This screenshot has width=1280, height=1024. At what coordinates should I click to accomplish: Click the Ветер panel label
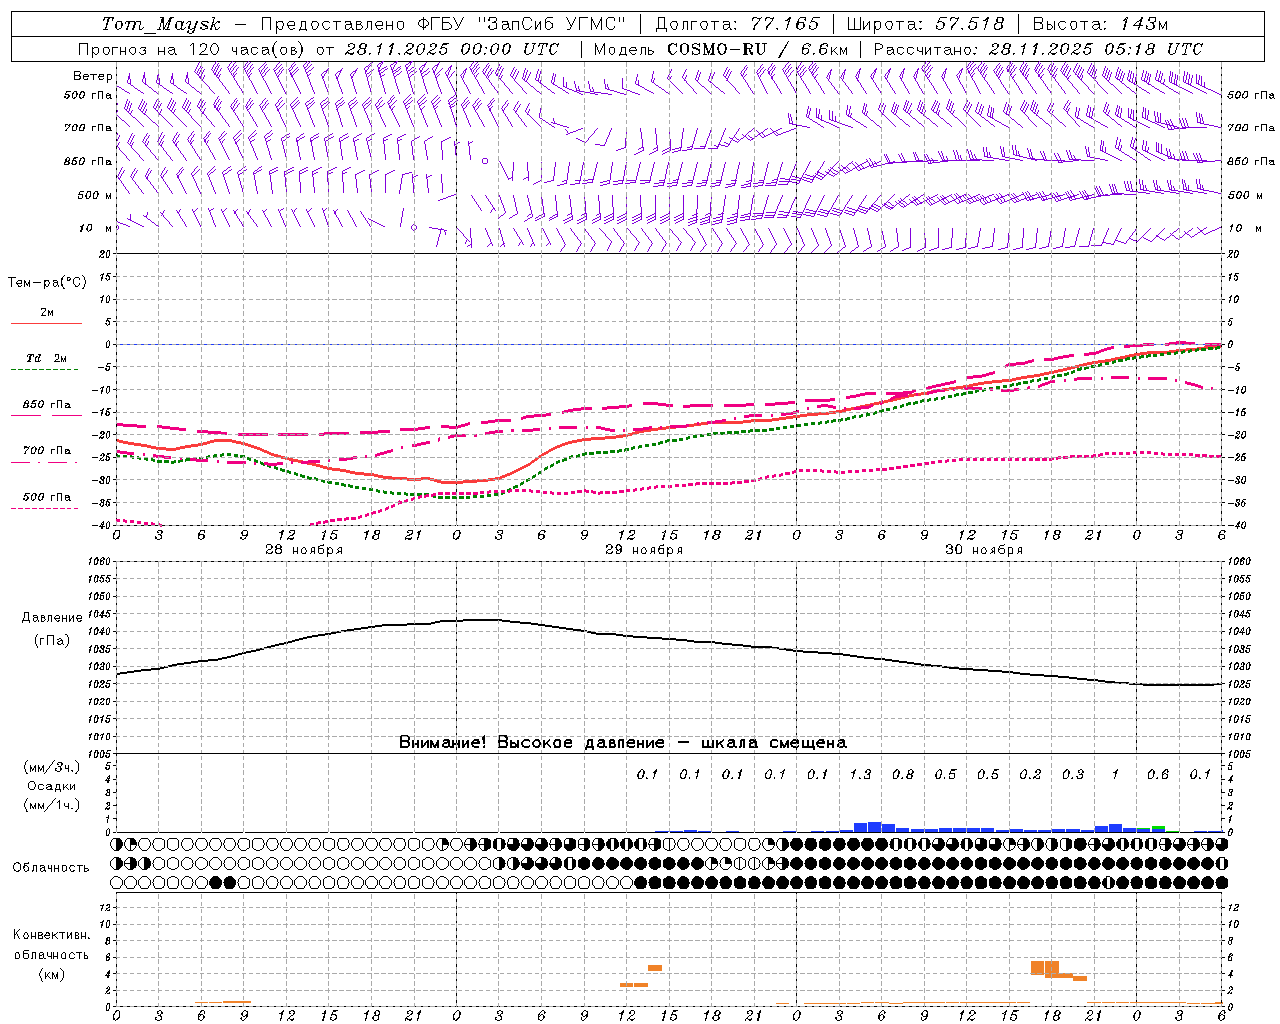tap(93, 76)
